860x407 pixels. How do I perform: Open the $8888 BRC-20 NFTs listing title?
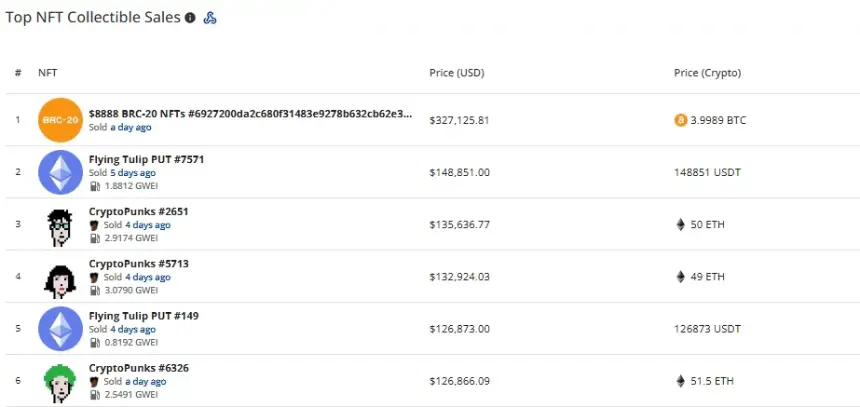(x=251, y=114)
